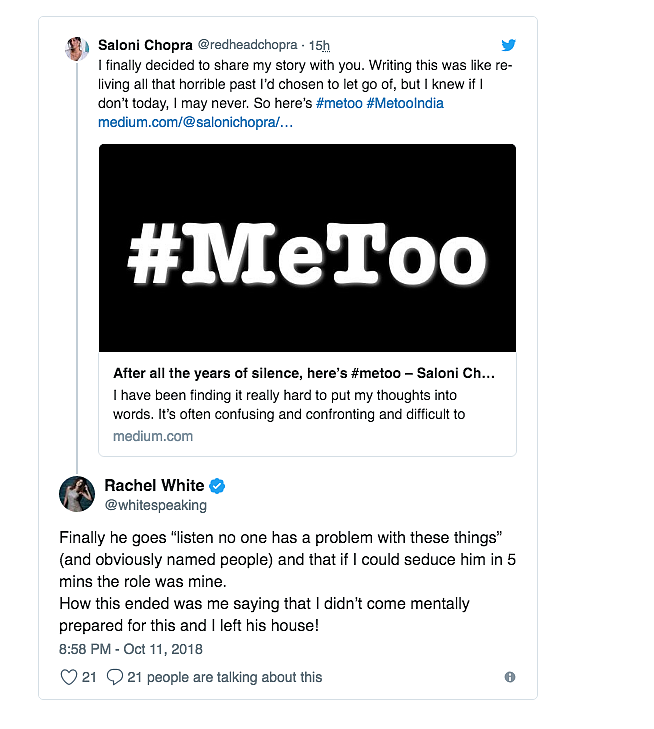Click the reply speech bubble icon
This screenshot has width=654, height=729.
(x=114, y=677)
